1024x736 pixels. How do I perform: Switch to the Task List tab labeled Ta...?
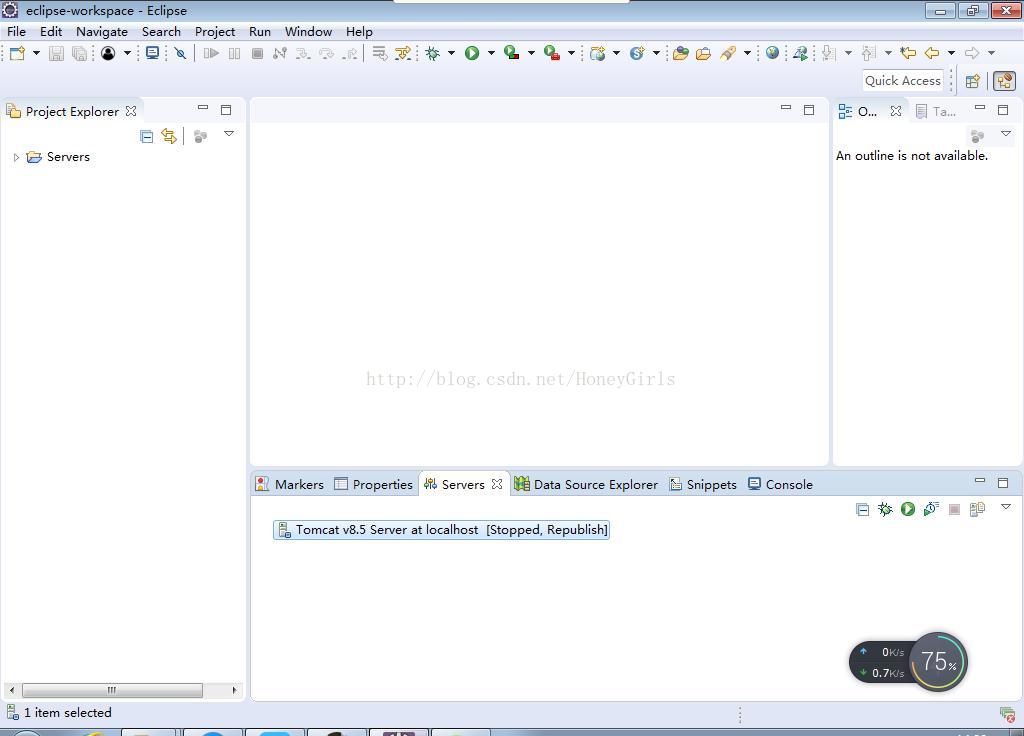[x=936, y=112]
